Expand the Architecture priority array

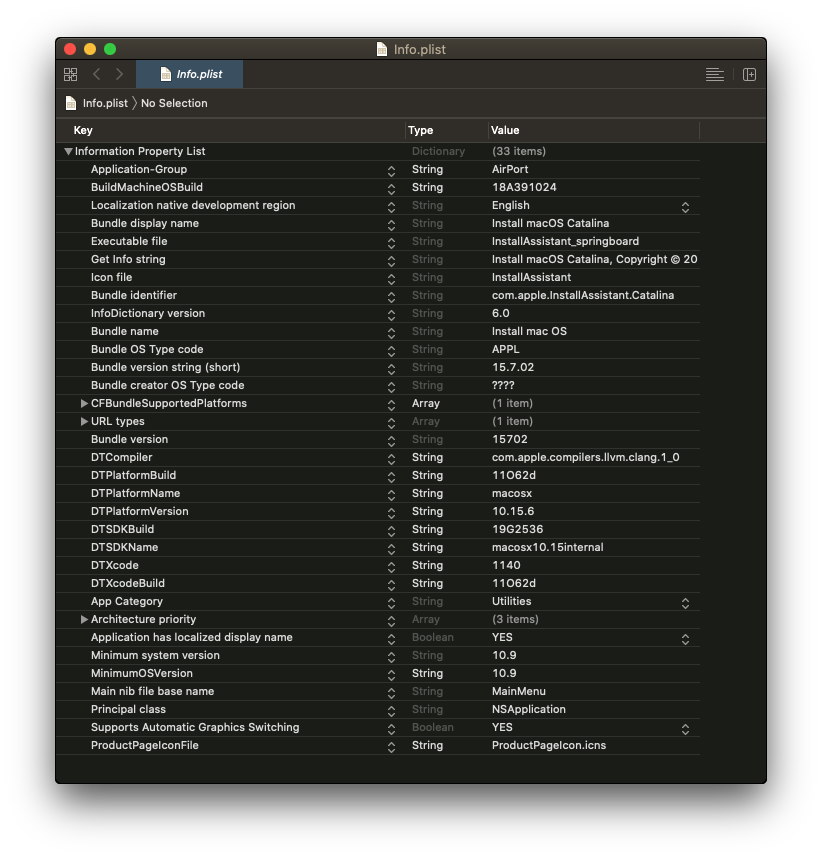(84, 619)
